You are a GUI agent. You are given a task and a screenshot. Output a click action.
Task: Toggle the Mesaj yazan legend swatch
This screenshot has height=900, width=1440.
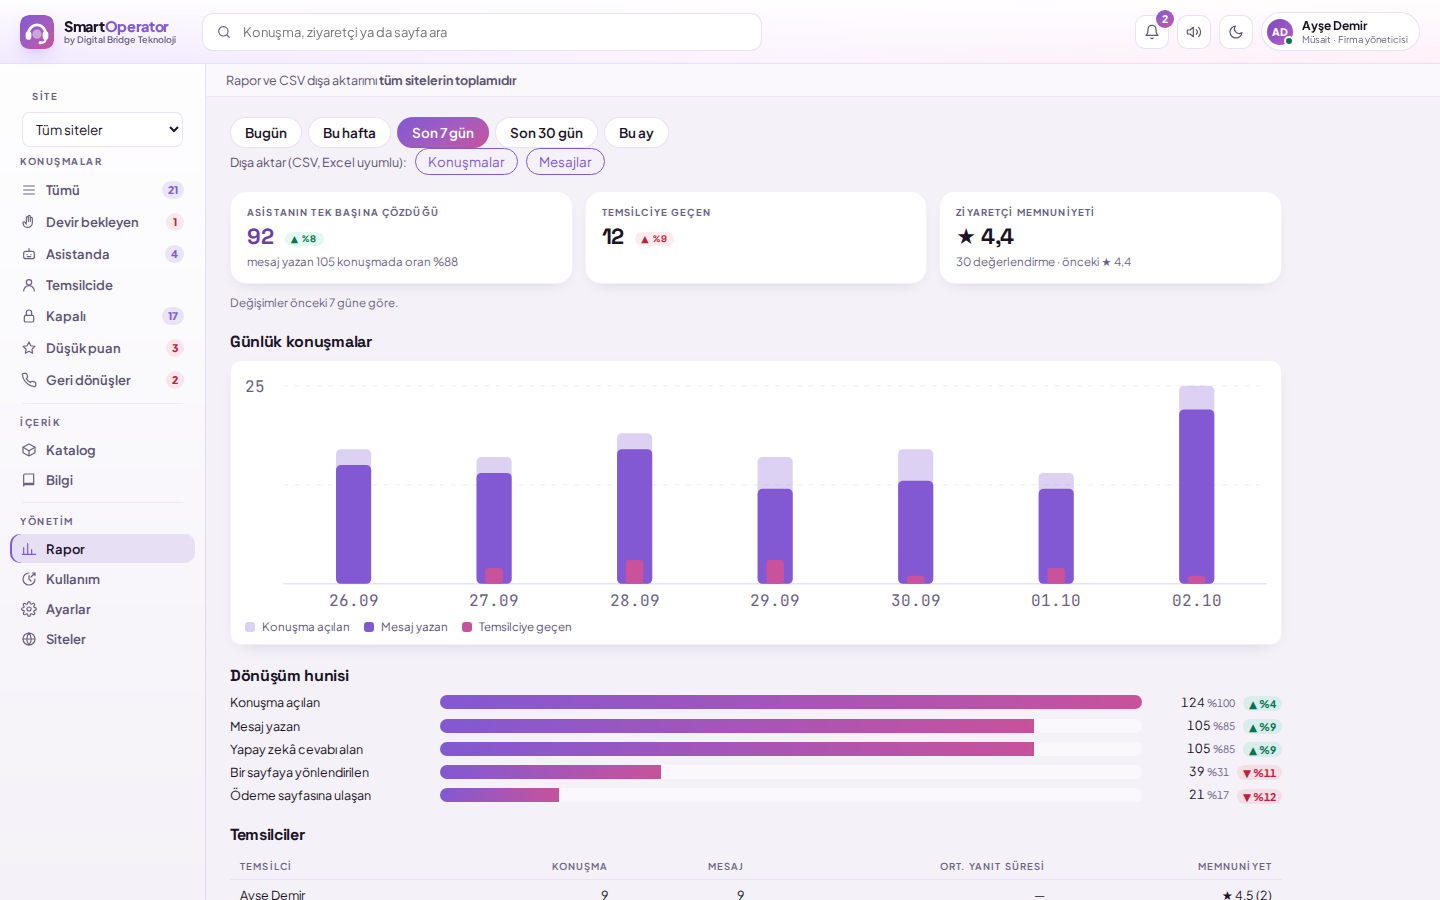coord(369,627)
